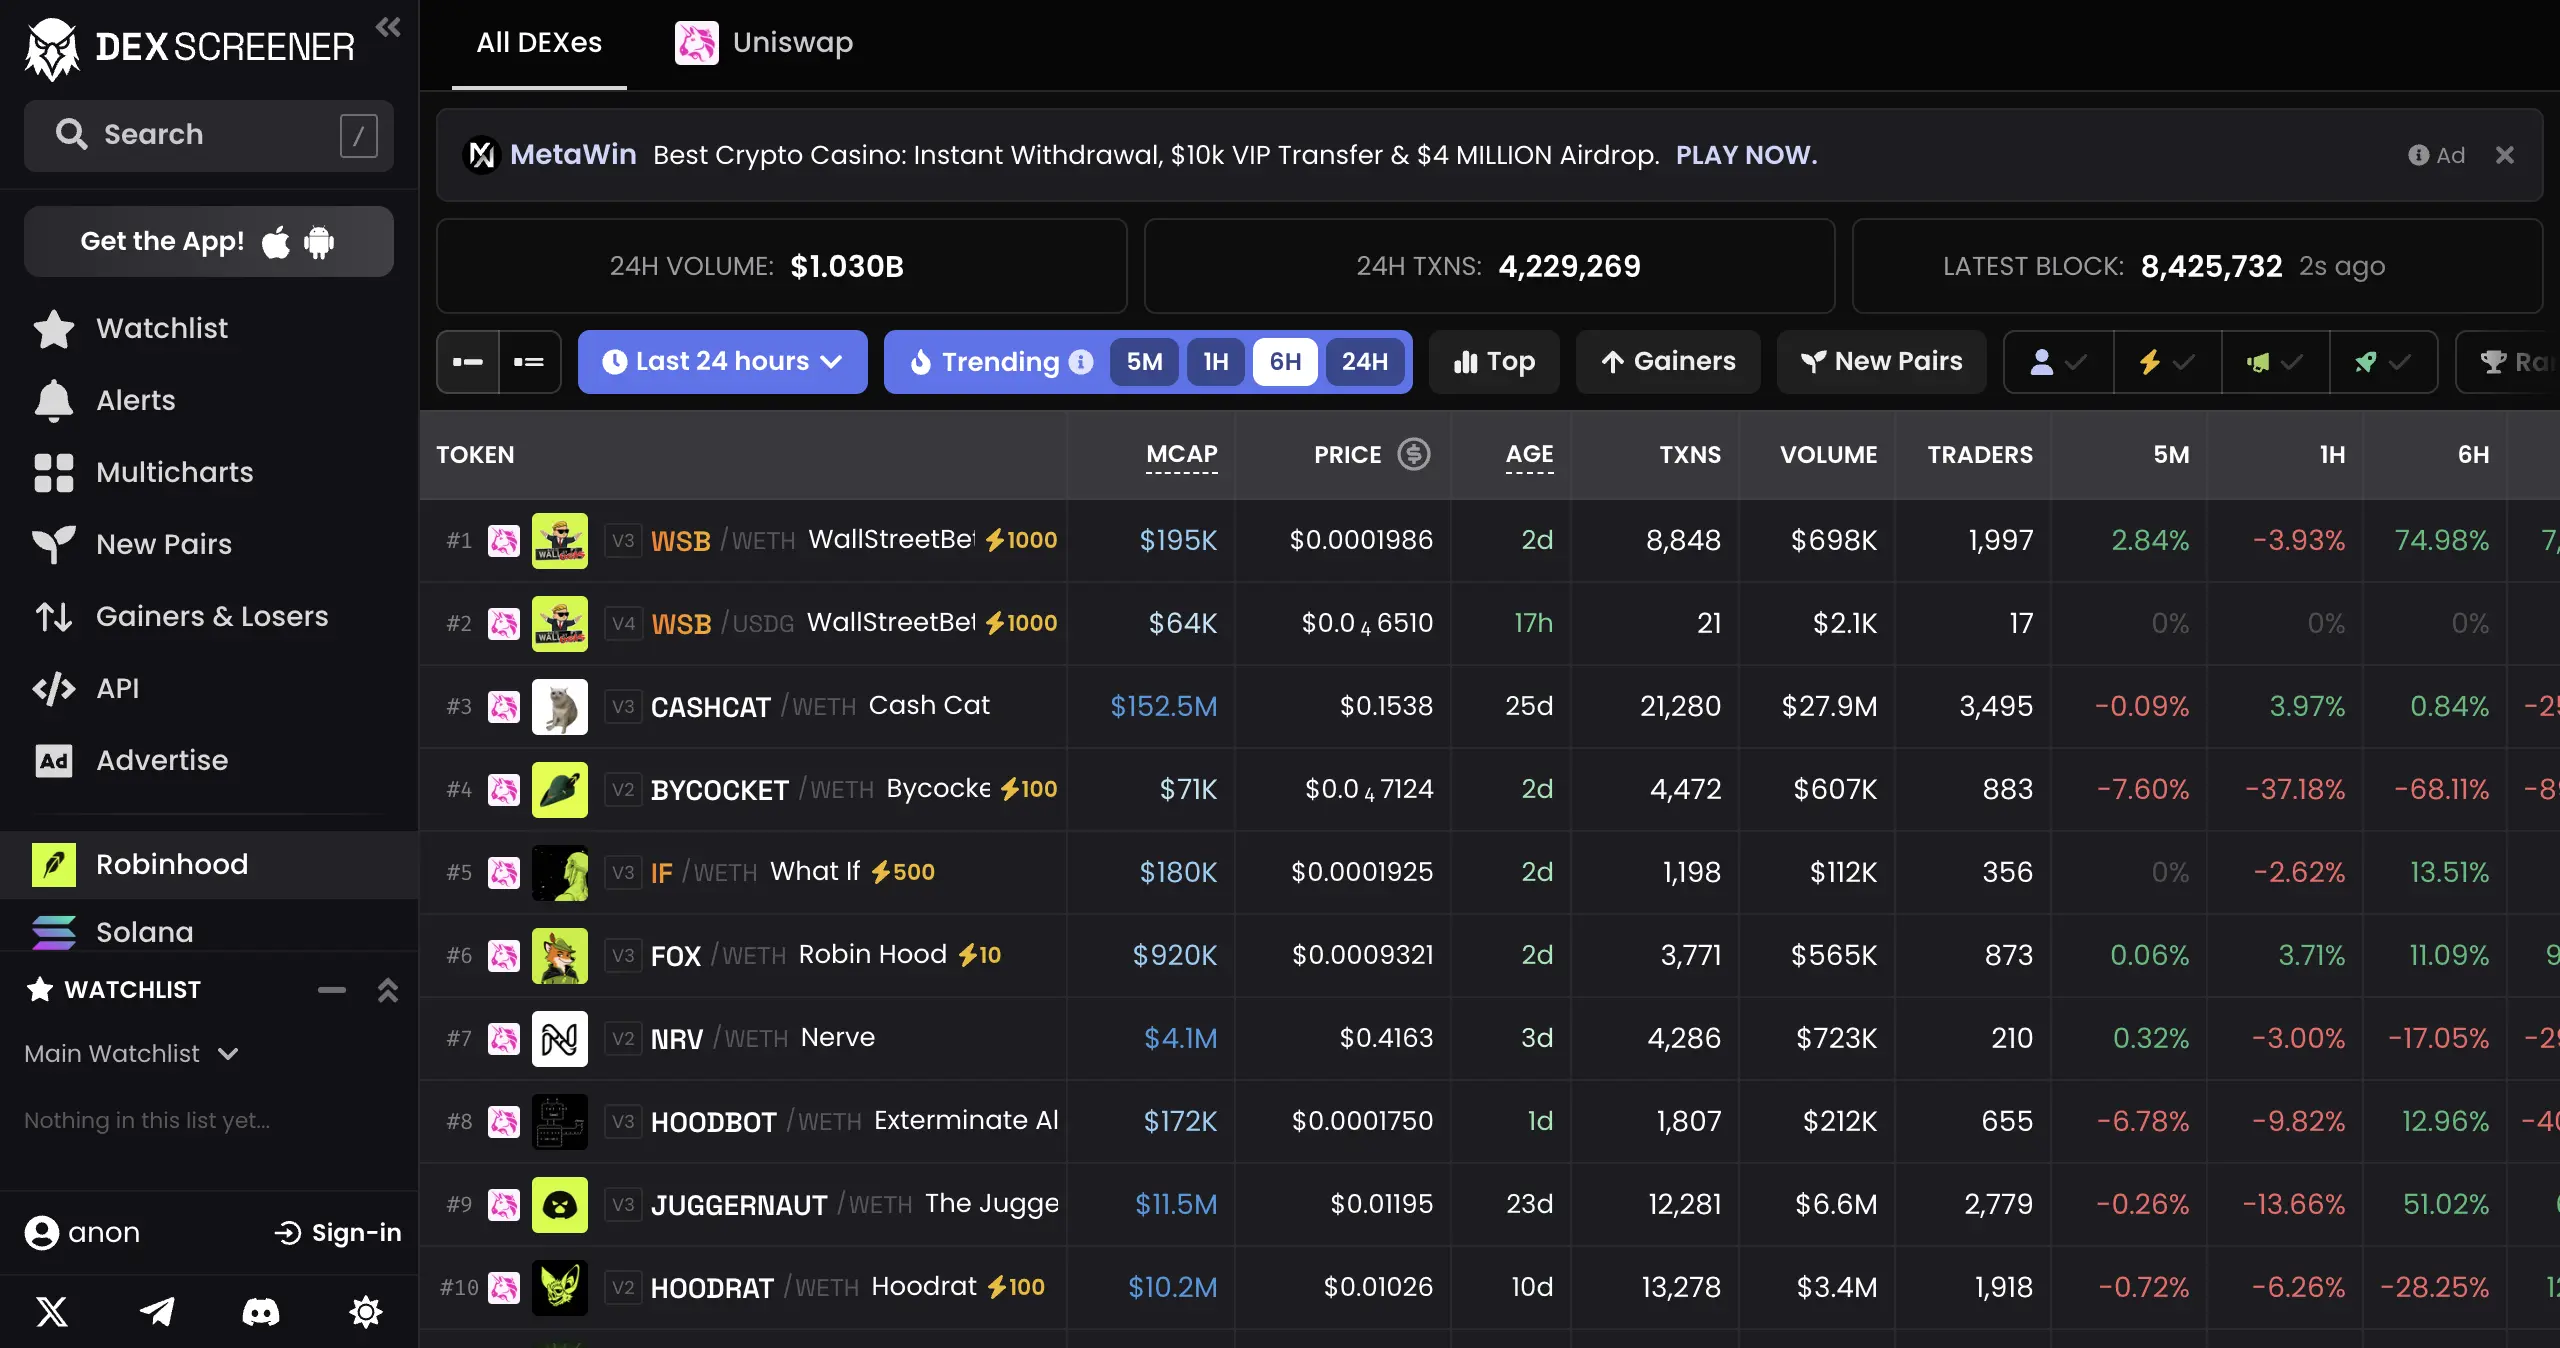Click the NRV token logo
Viewport: 2560px width, 1348px height.
point(560,1039)
